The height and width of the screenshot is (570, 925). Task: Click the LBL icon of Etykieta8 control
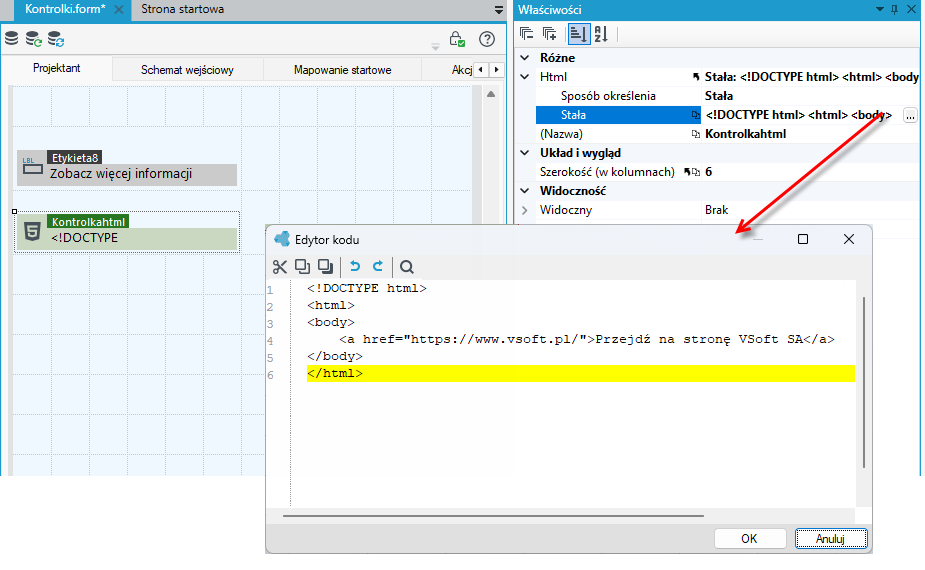click(32, 166)
